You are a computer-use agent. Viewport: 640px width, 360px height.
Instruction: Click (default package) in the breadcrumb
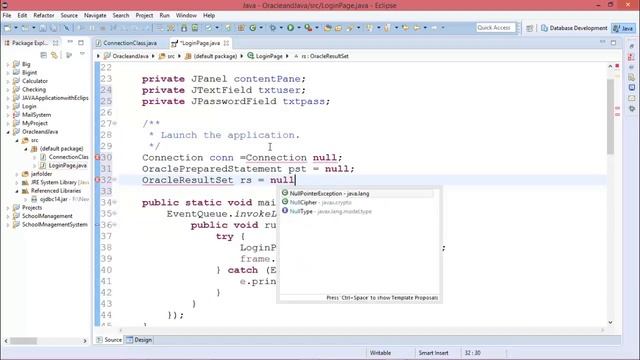click(215, 56)
